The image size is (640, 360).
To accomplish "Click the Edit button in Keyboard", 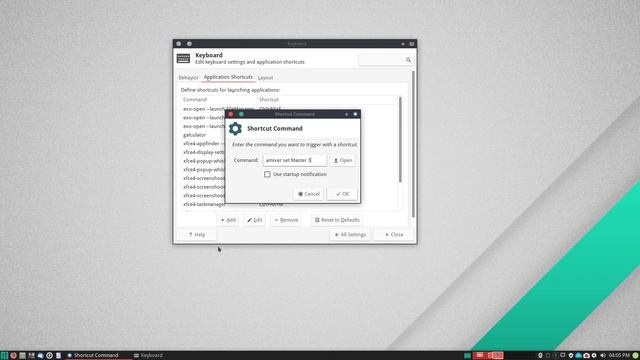I will click(x=255, y=220).
